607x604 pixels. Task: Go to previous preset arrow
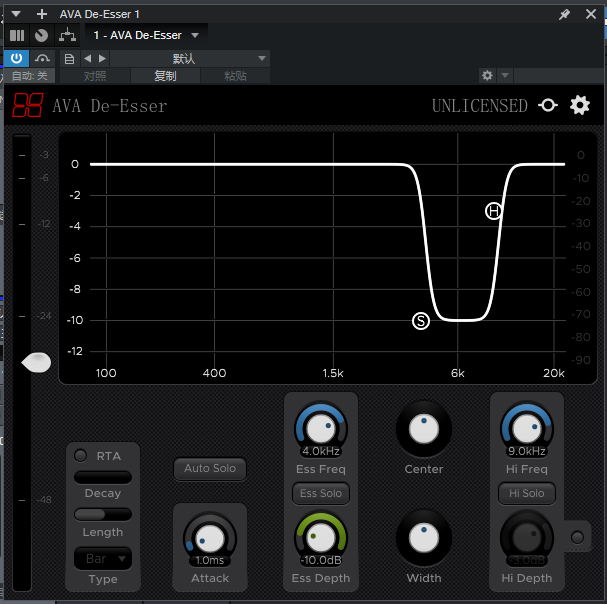click(x=88, y=58)
